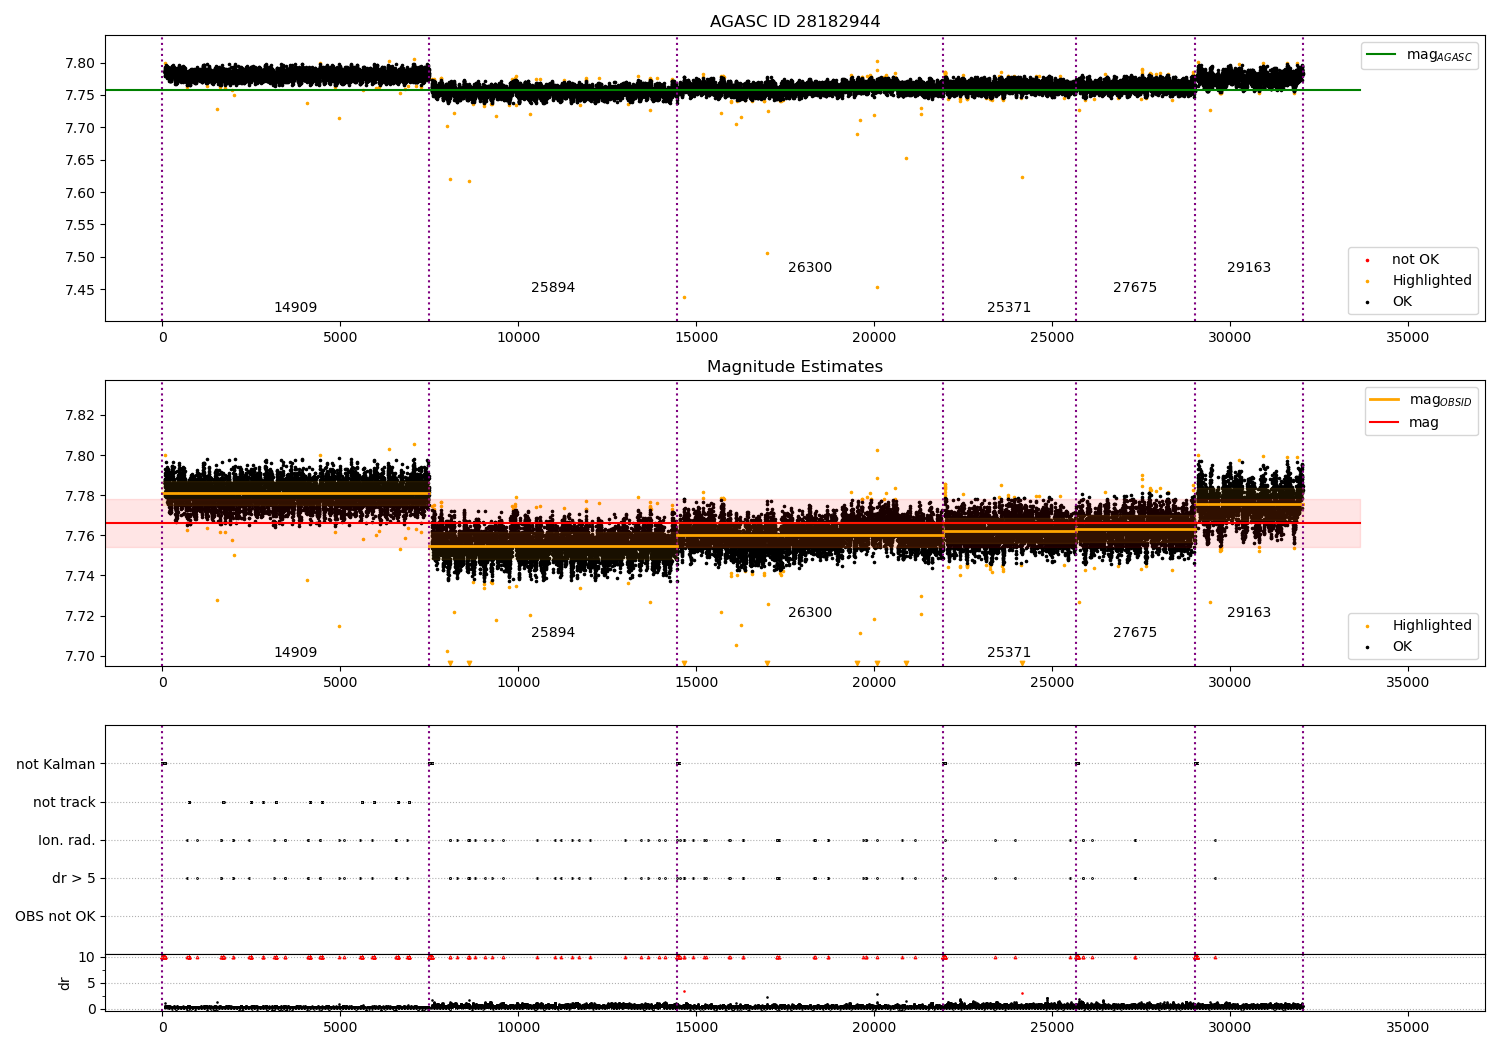Click obsid label 29163 in Magnitude Estimates panel
1500x1050 pixels.
pyautogui.click(x=1249, y=613)
